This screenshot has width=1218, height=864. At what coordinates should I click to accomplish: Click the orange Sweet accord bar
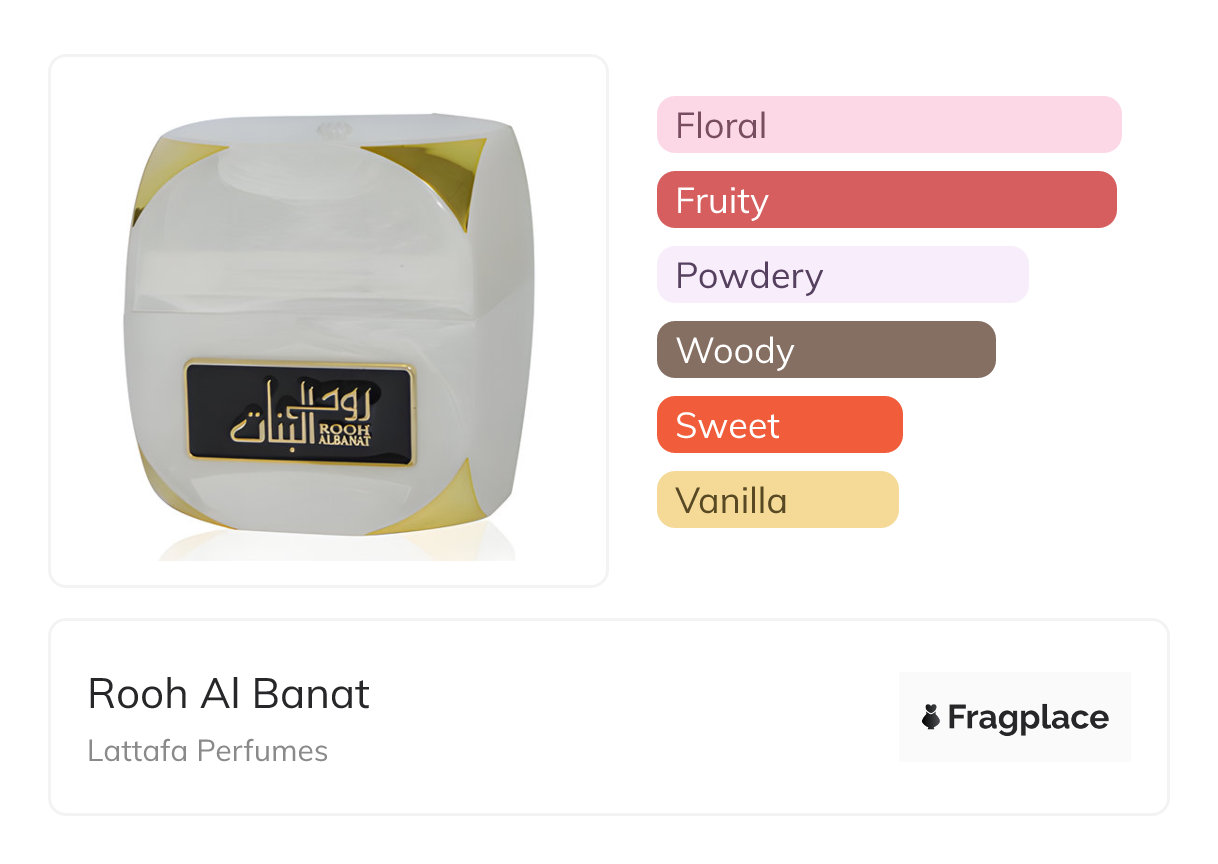tap(779, 425)
